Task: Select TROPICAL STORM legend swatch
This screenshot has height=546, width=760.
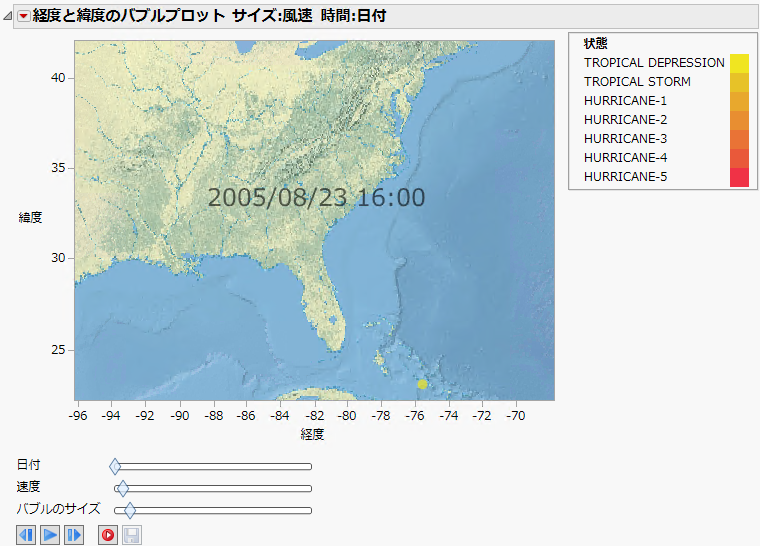Action: pos(739,82)
